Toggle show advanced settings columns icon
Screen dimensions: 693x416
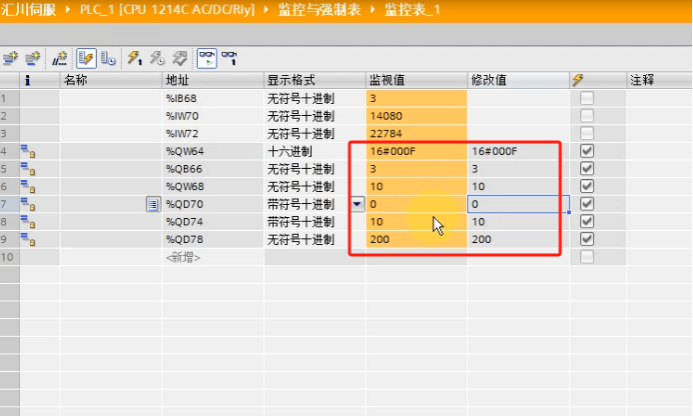[x=108, y=59]
